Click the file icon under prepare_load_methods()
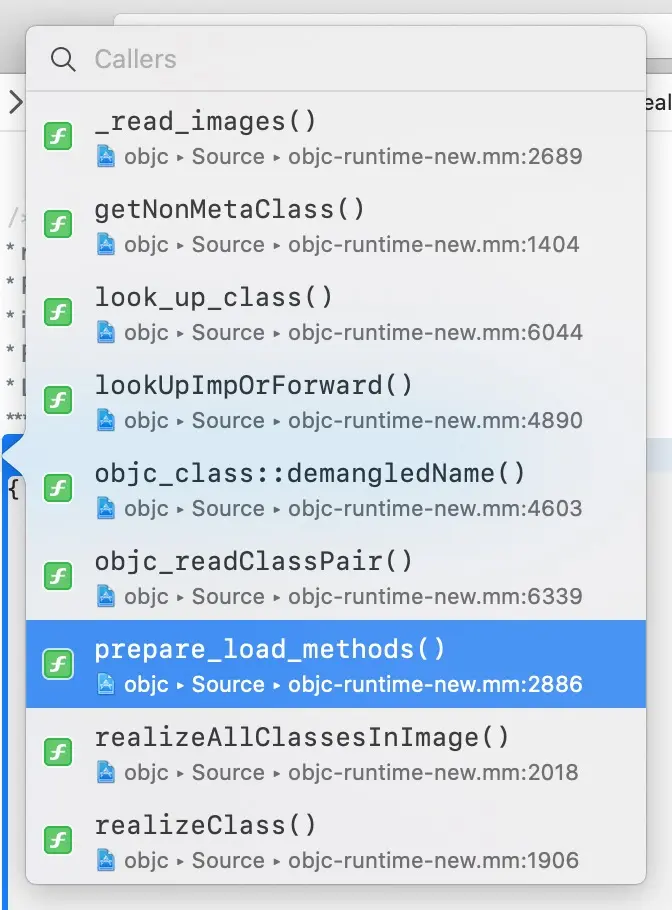672x910 pixels. pyautogui.click(x=106, y=684)
